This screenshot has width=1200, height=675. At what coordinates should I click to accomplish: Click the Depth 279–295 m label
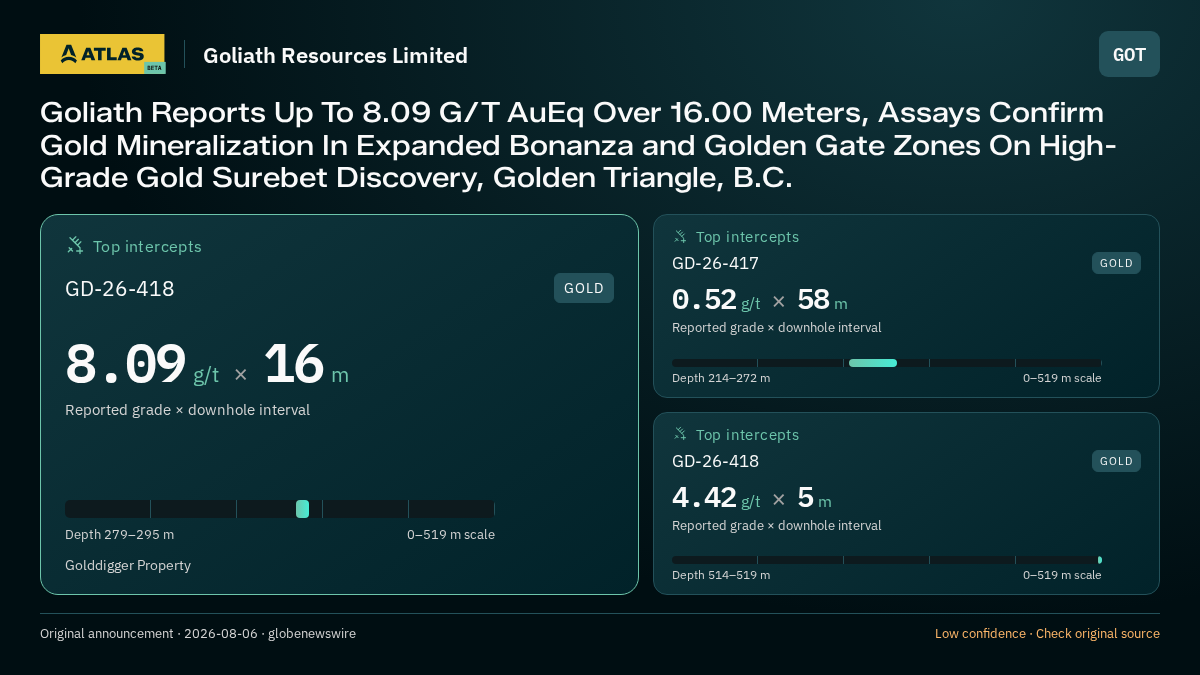[x=119, y=535]
